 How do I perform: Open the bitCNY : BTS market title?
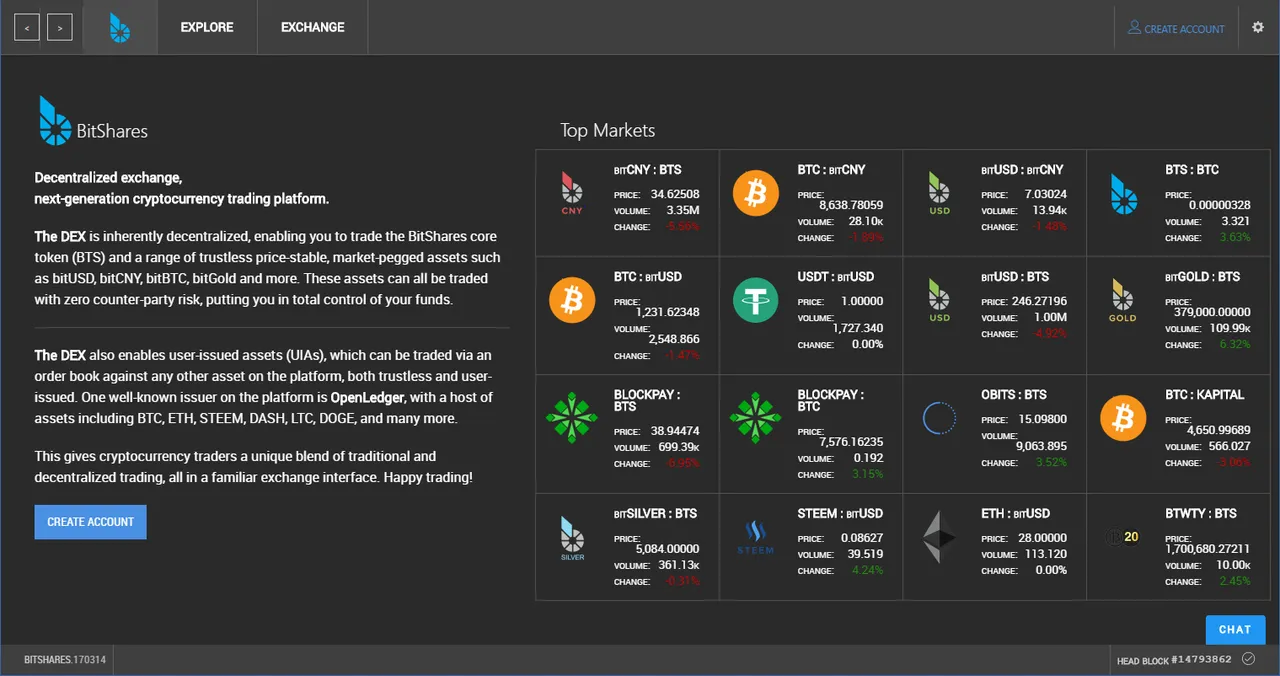pos(647,170)
